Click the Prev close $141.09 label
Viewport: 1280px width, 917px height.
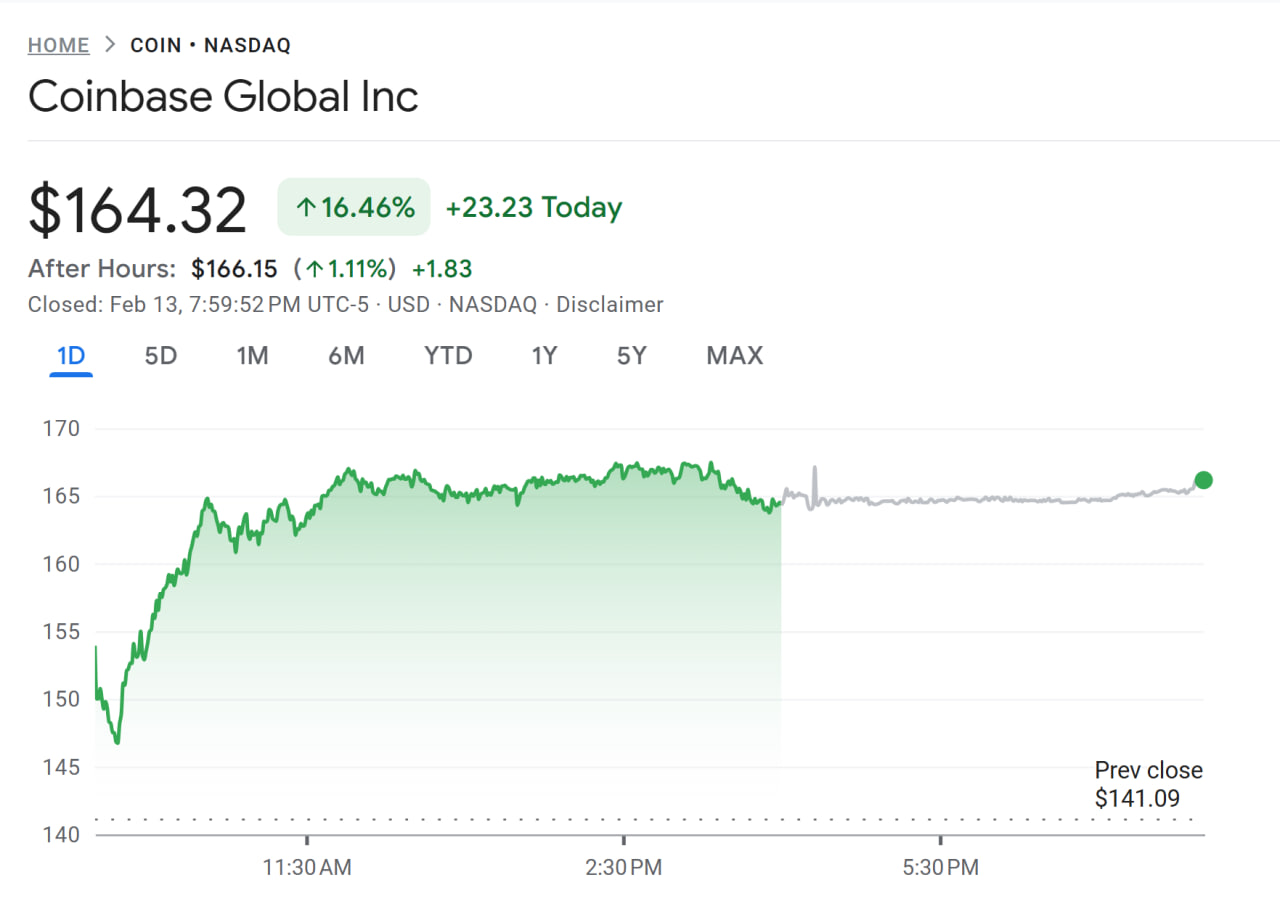tap(1148, 784)
